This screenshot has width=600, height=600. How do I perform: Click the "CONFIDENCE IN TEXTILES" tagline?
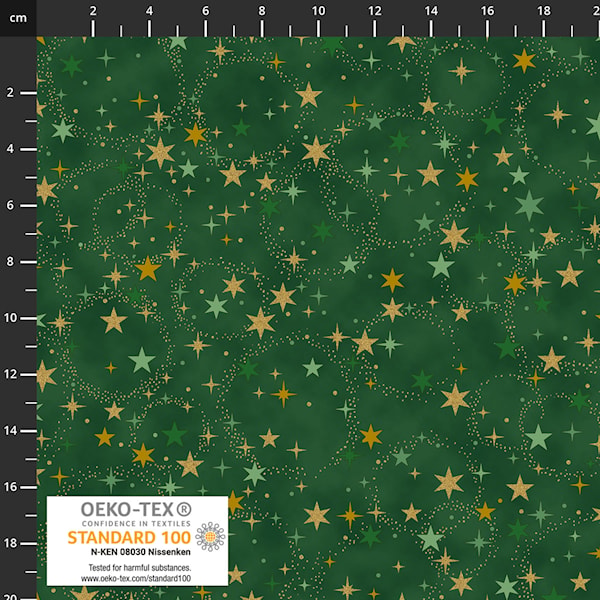(136, 523)
